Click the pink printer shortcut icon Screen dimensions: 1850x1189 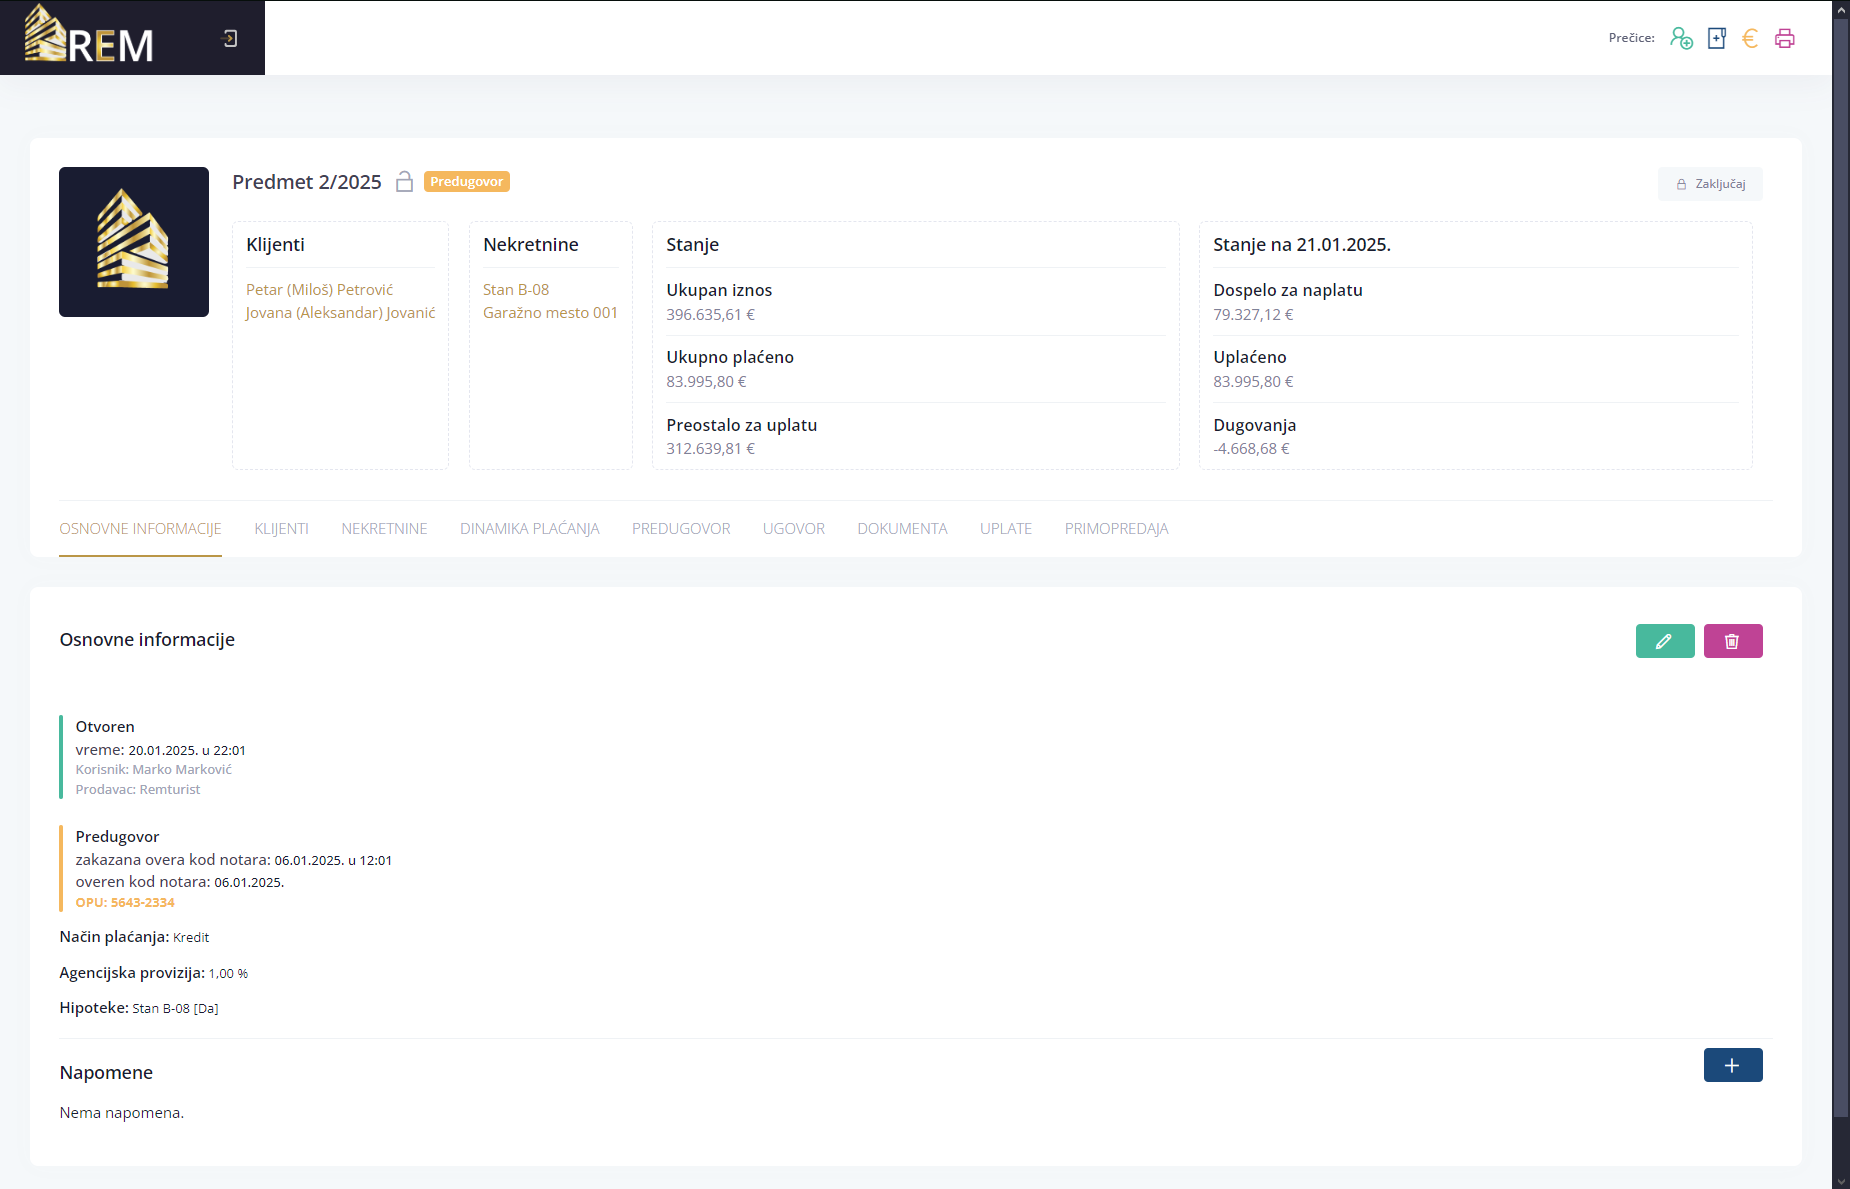click(1785, 39)
